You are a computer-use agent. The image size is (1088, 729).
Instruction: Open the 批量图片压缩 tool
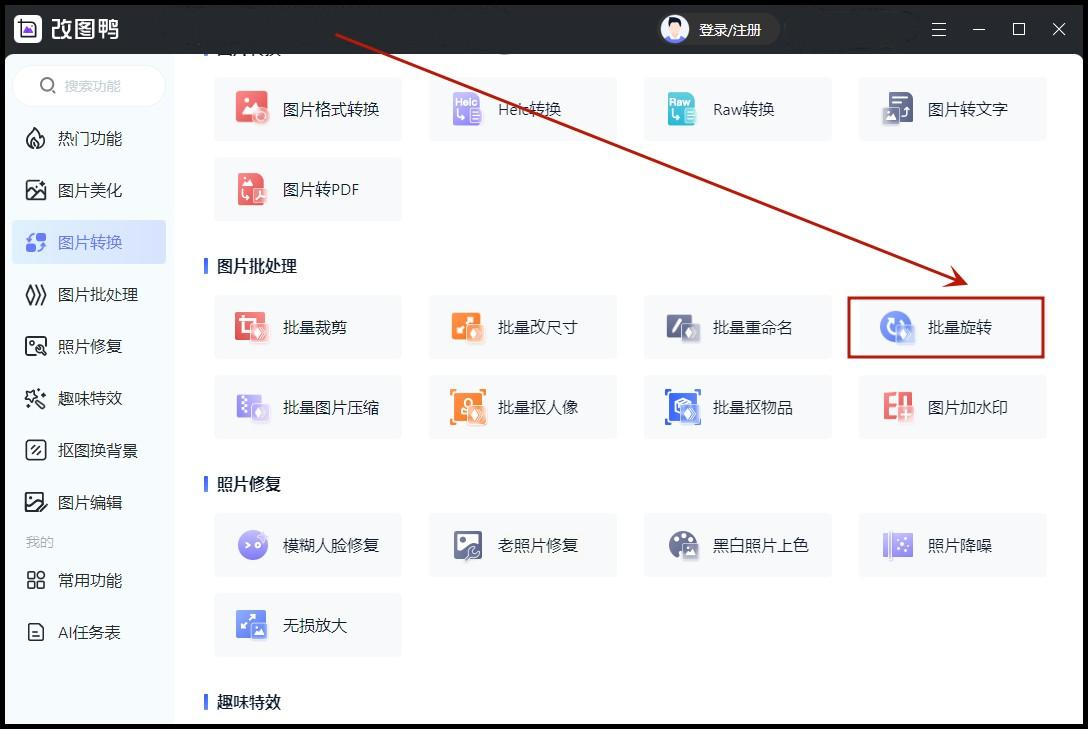307,407
